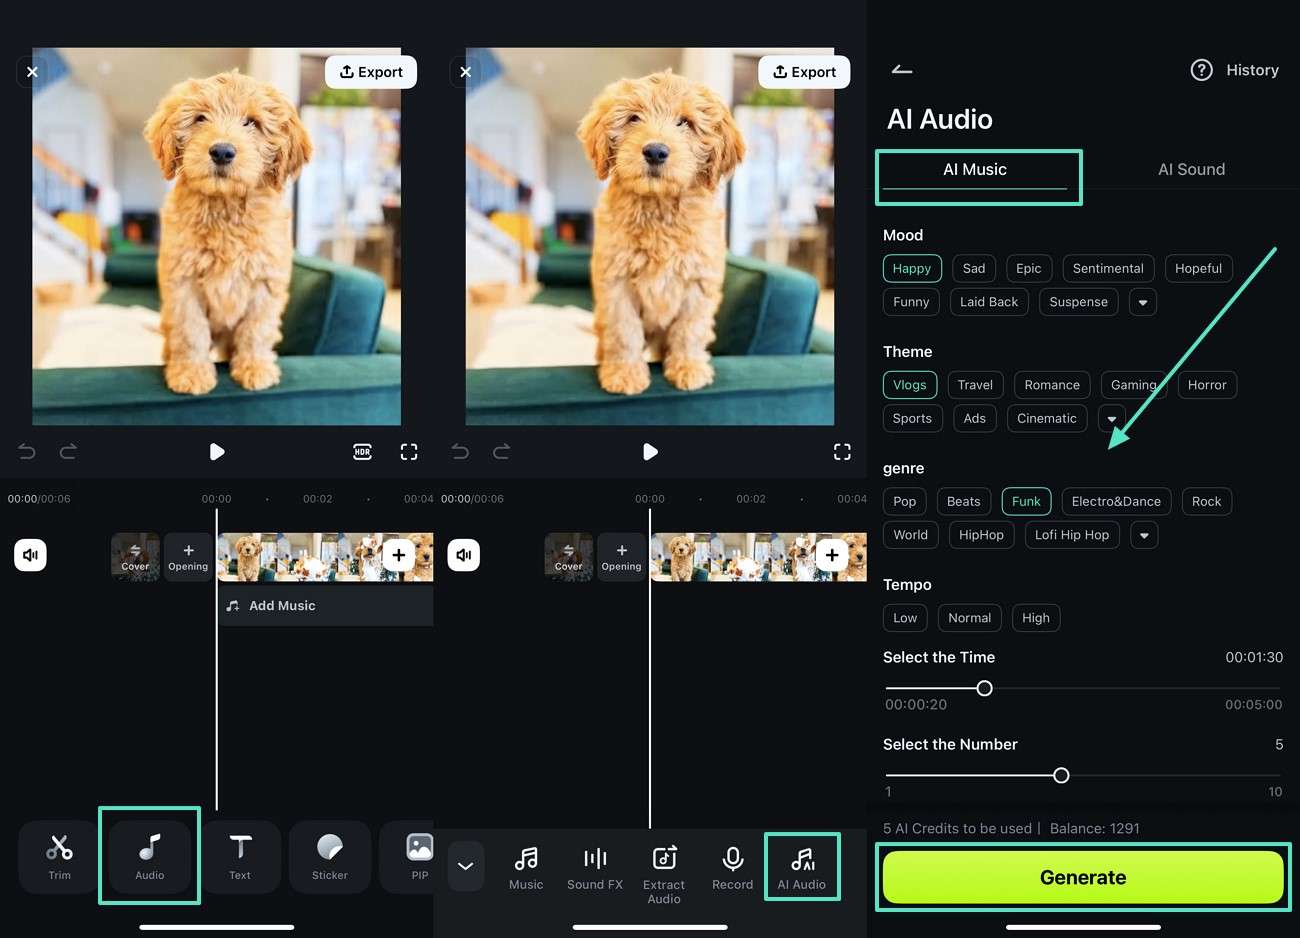Adjust the Select the Number slider handle

coord(1061,775)
